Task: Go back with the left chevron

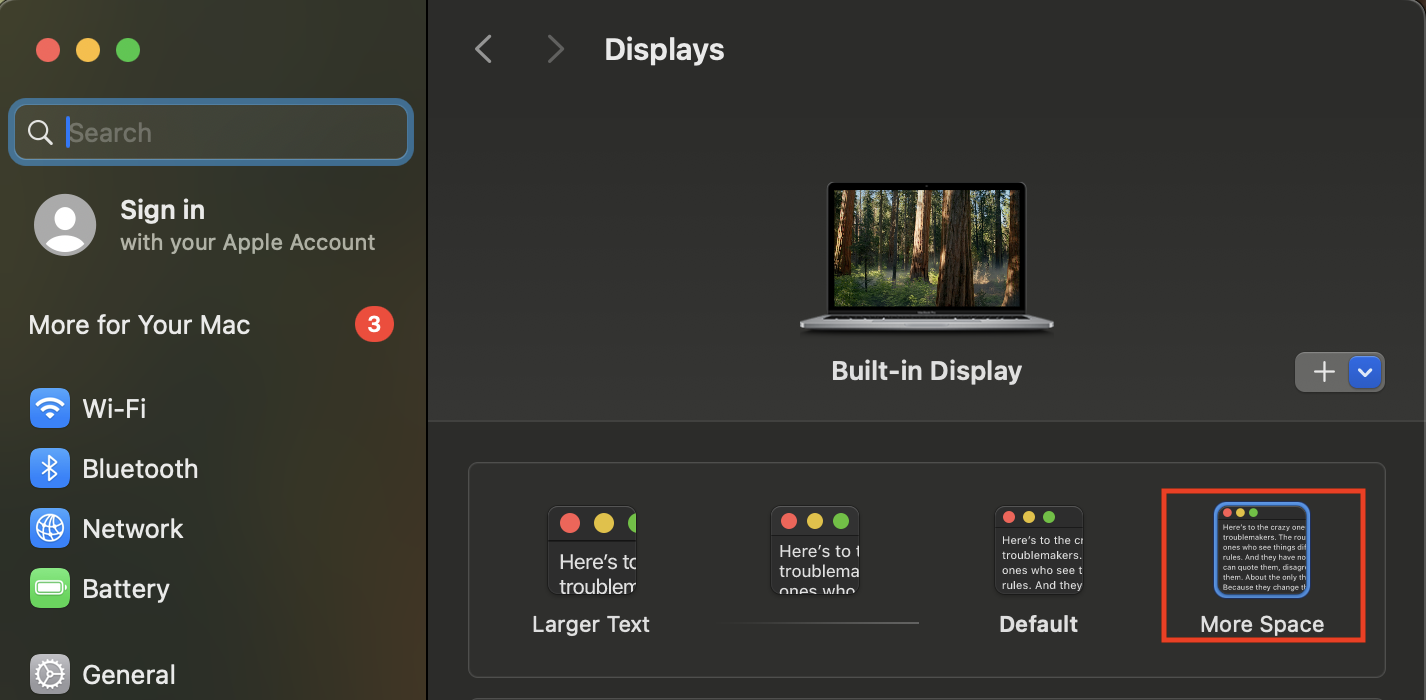Action: click(x=484, y=49)
